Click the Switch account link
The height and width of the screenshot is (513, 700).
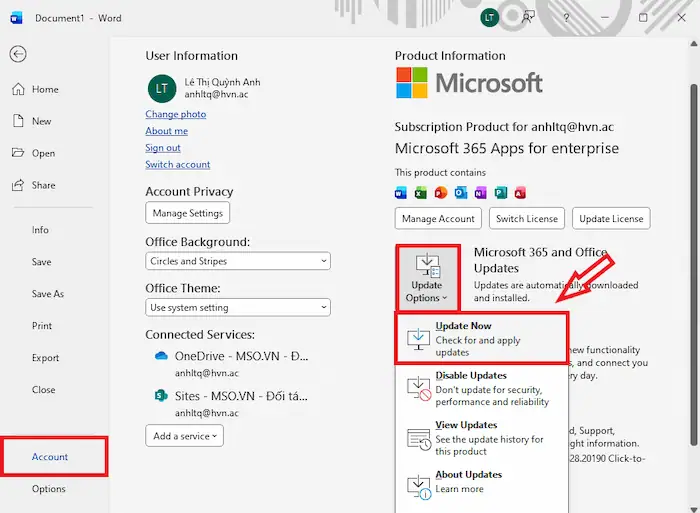click(x=177, y=164)
